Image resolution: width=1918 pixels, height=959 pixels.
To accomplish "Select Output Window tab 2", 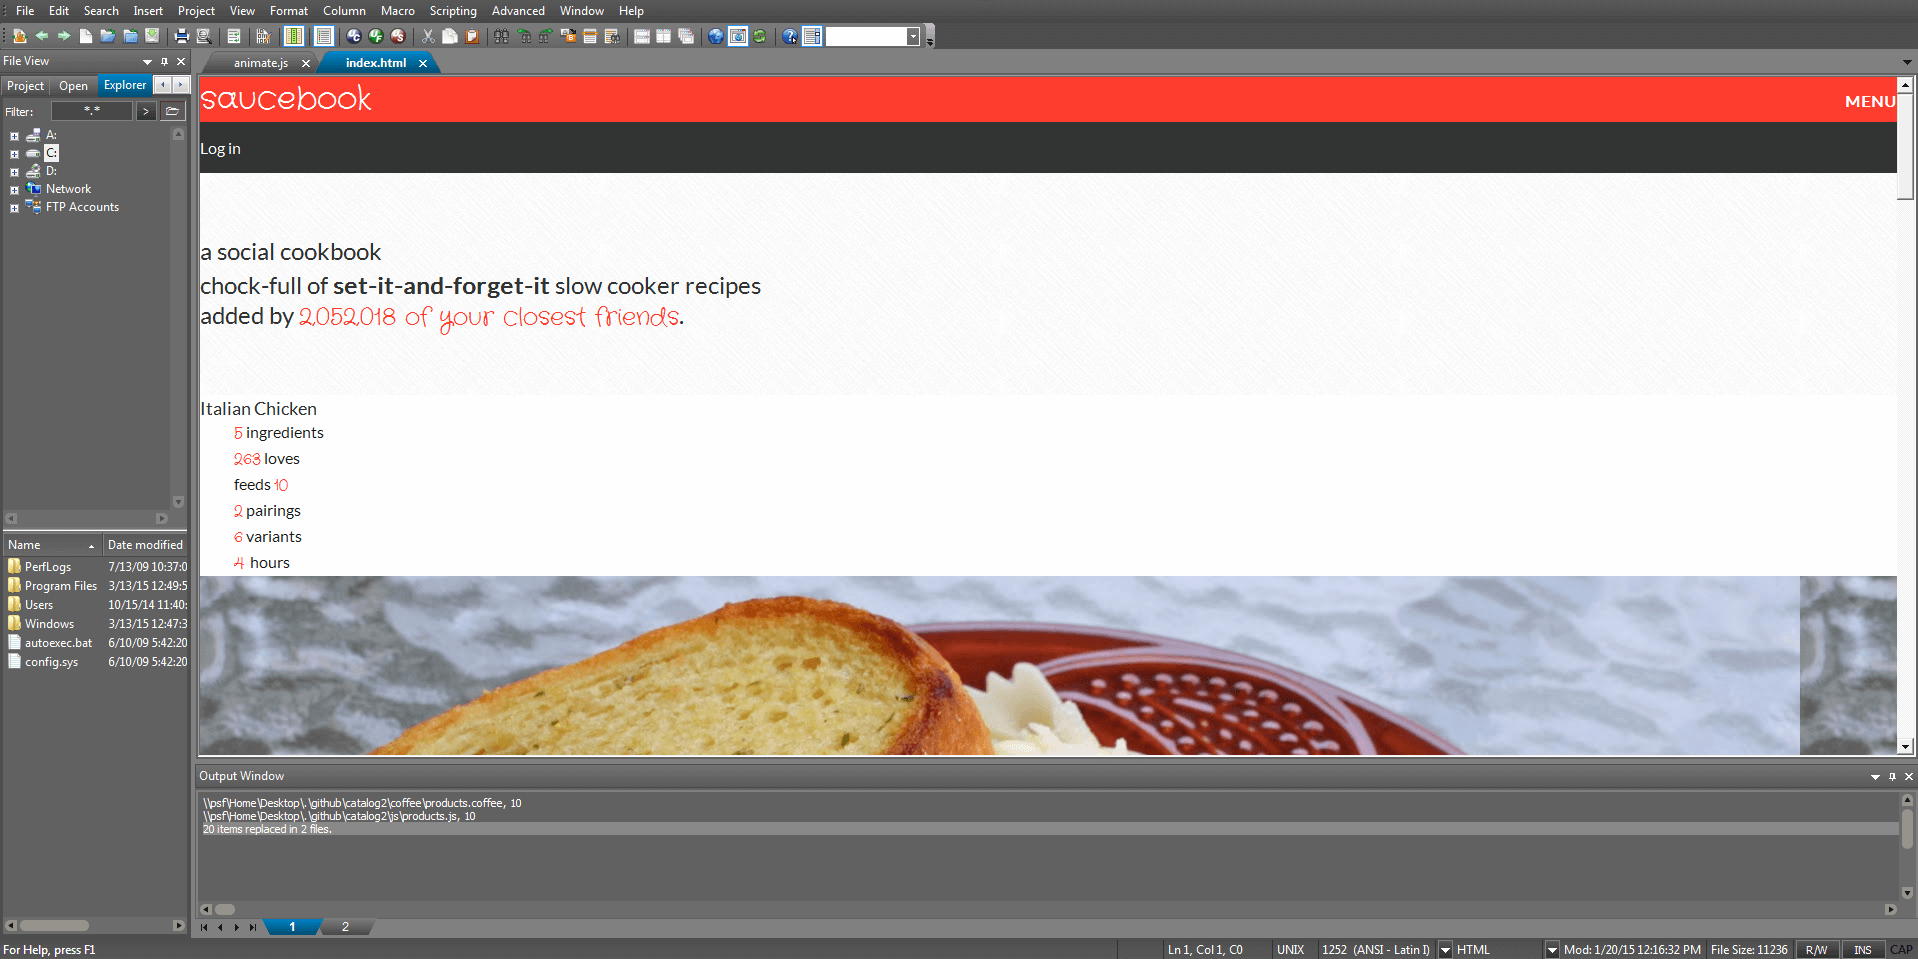I will (x=345, y=927).
